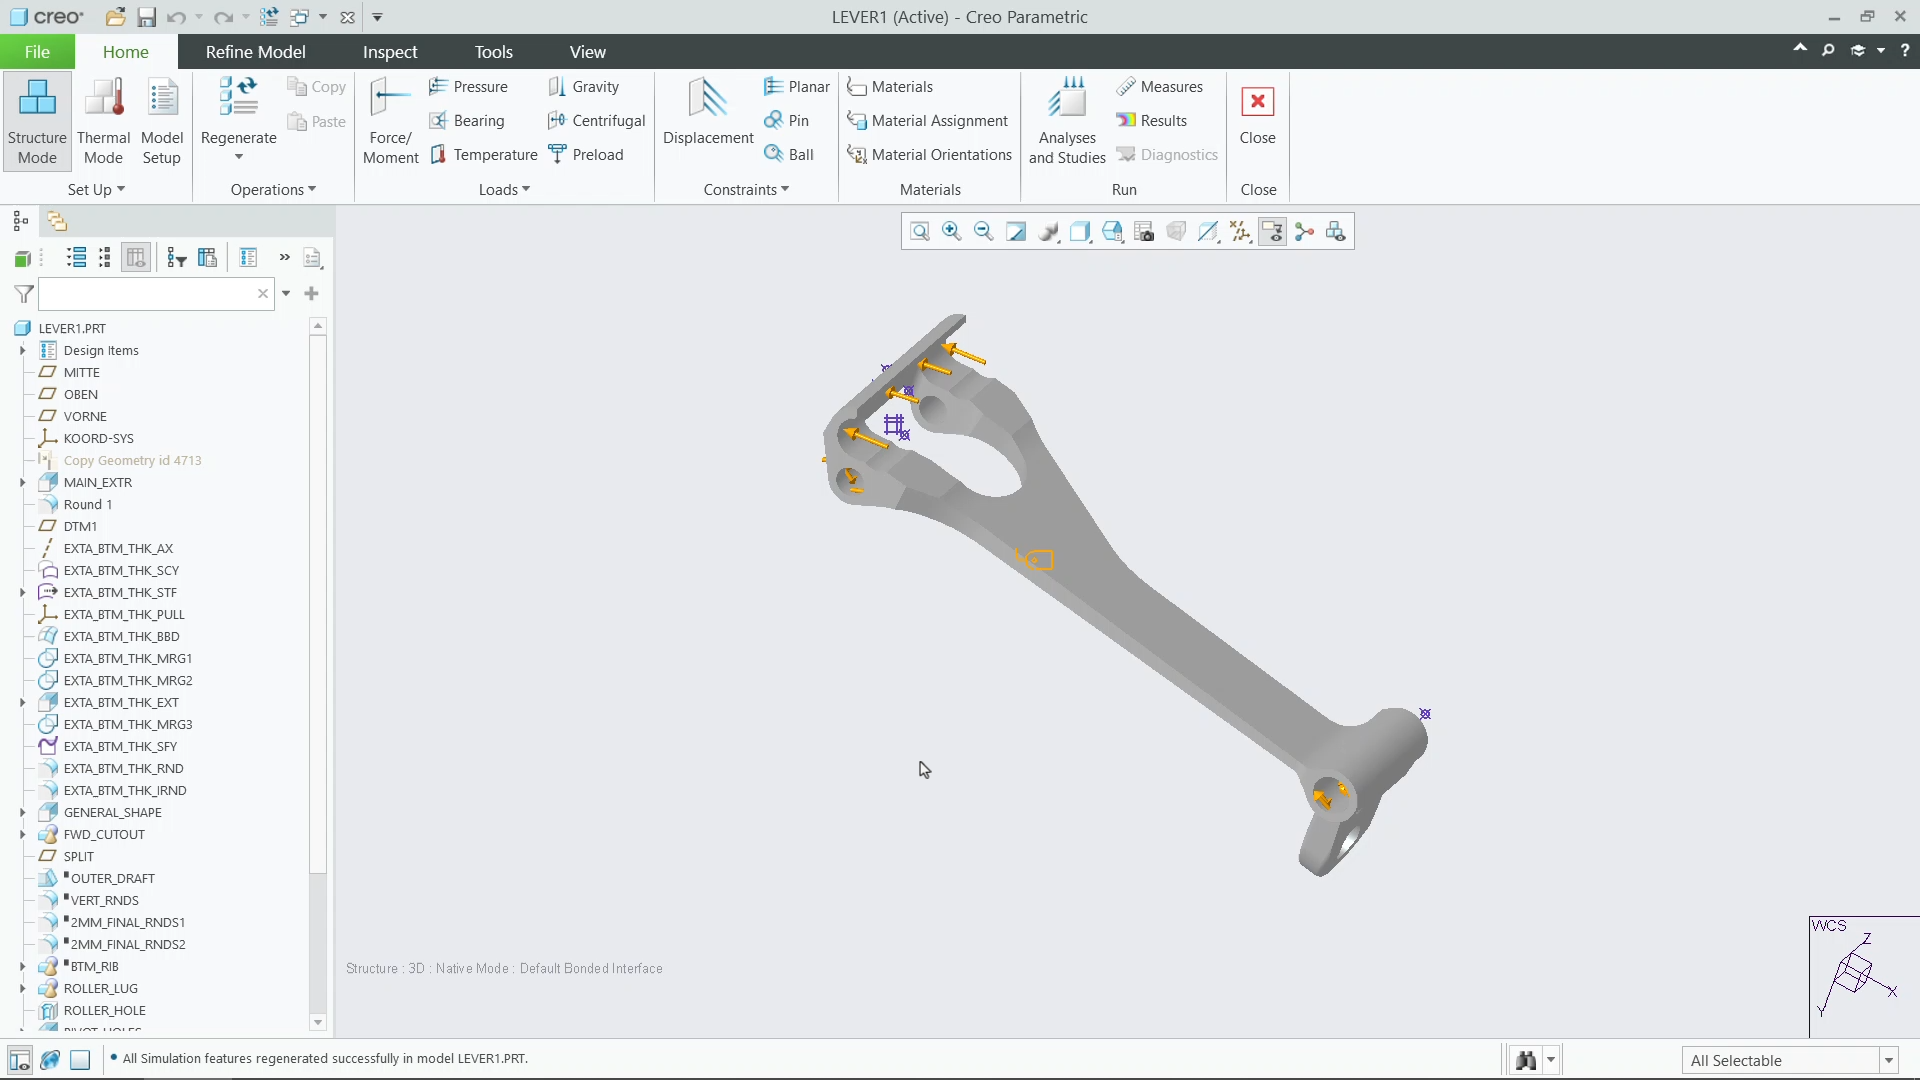Toggle datum display filters icon

(x=1240, y=232)
